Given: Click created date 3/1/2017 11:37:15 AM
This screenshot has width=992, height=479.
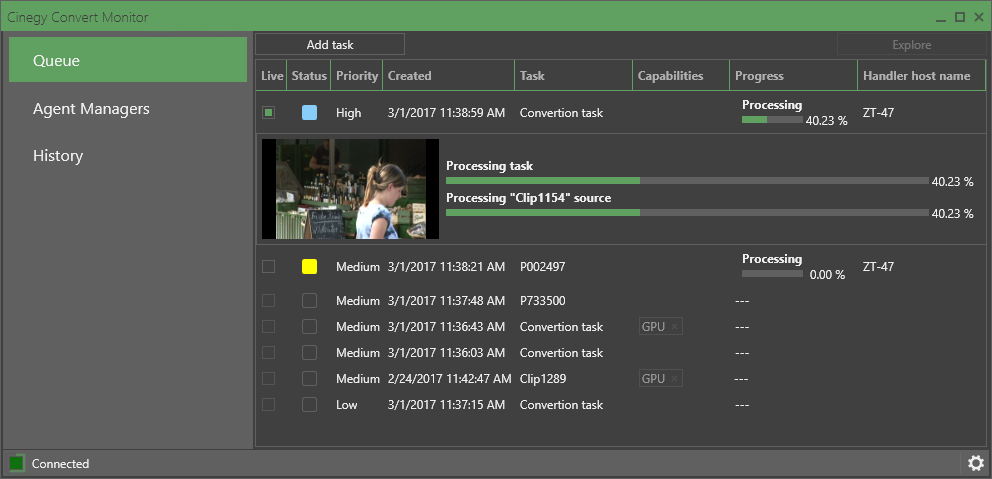Looking at the screenshot, I should point(446,405).
